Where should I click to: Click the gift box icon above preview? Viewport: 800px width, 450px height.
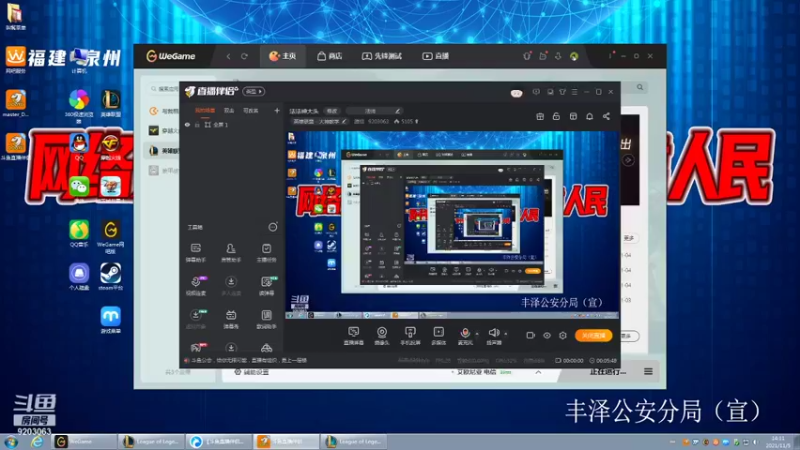[x=540, y=116]
